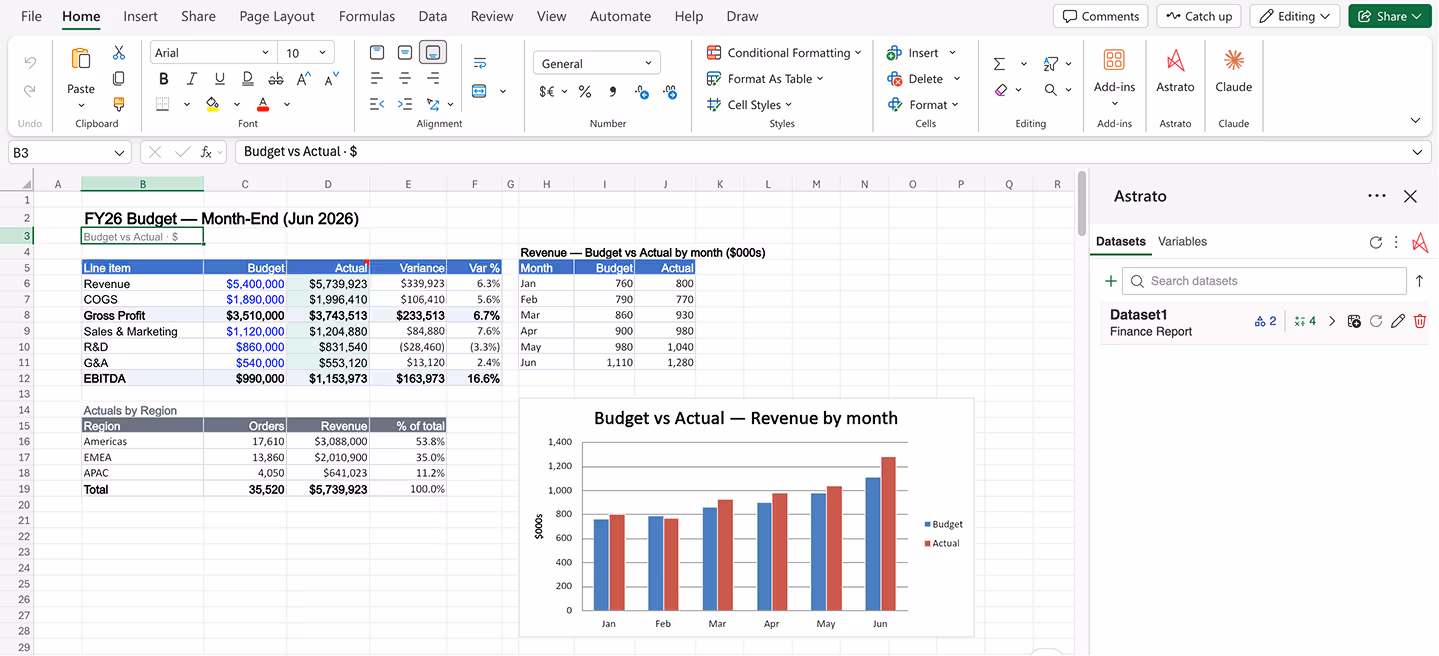Click the green Share button
Viewport: 1439px width, 656px height.
click(x=1390, y=16)
